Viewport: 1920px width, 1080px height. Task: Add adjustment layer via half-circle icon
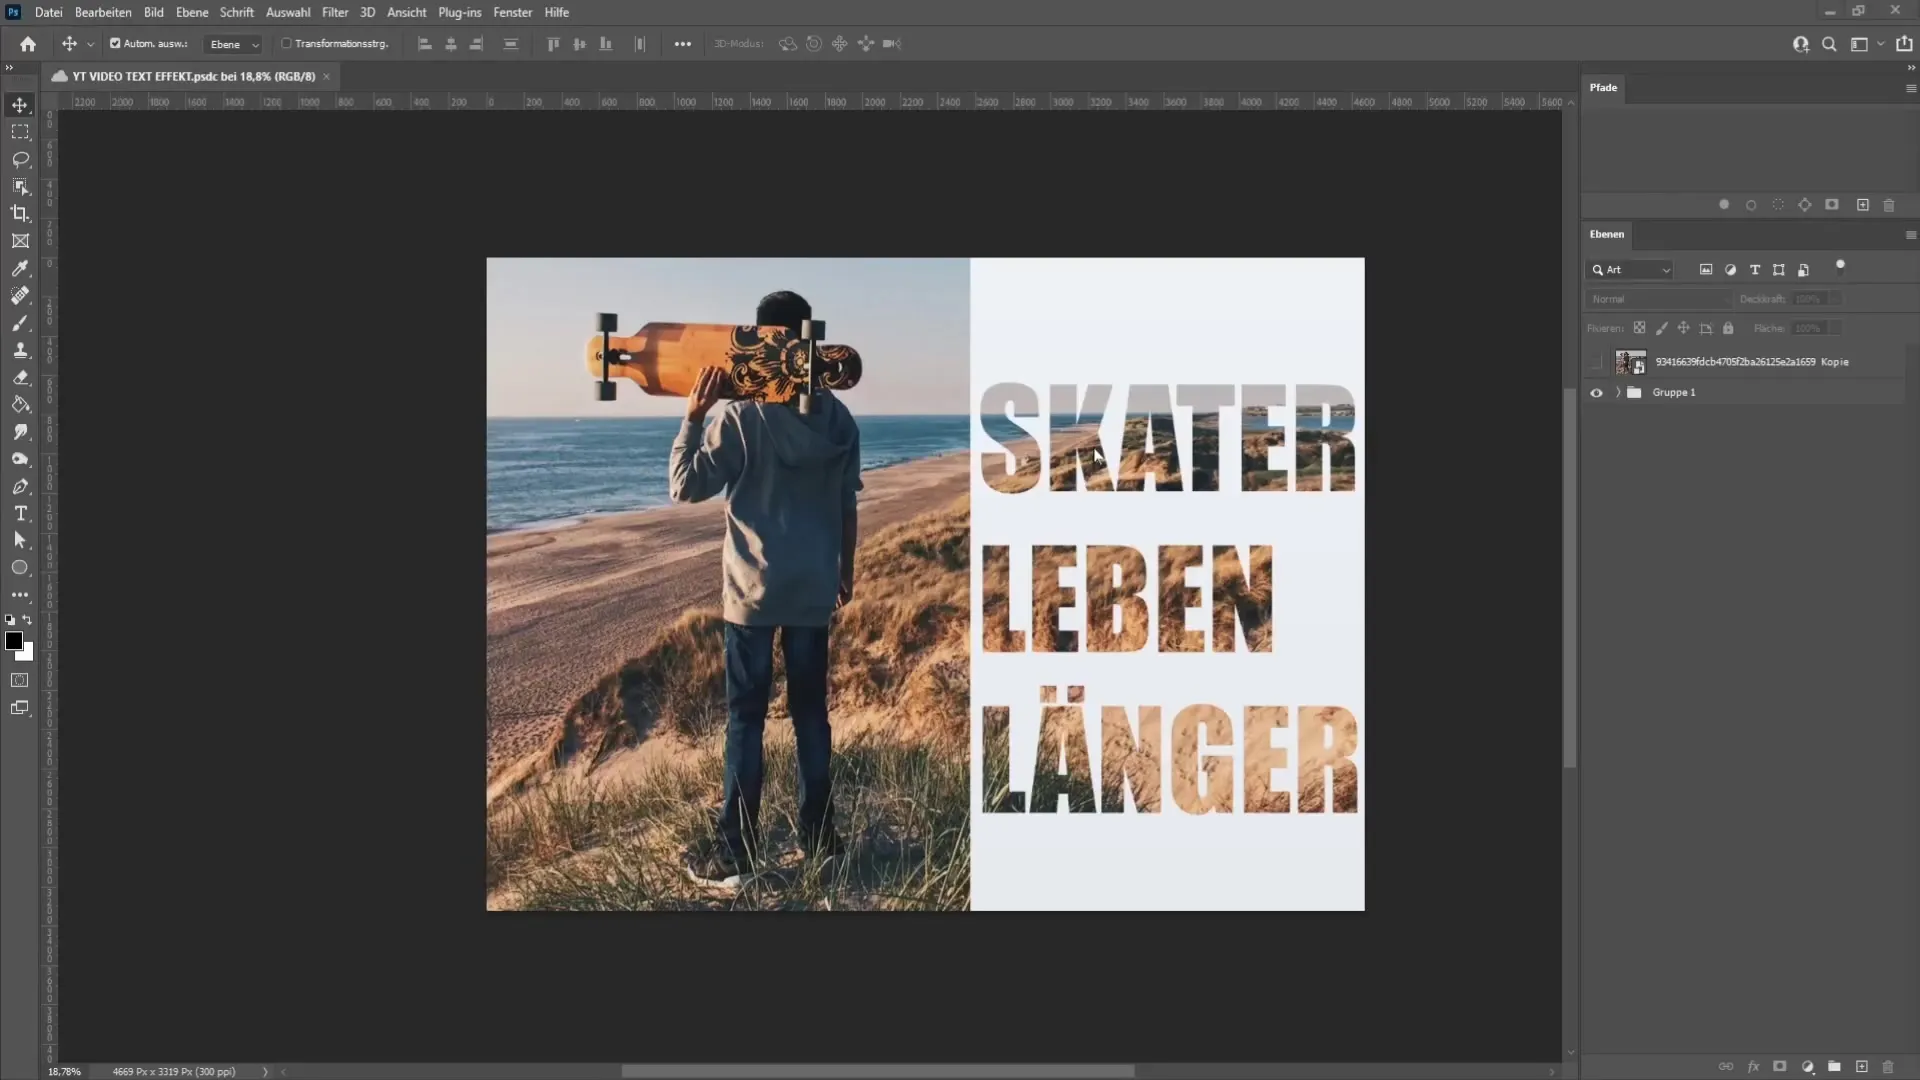[1807, 1067]
